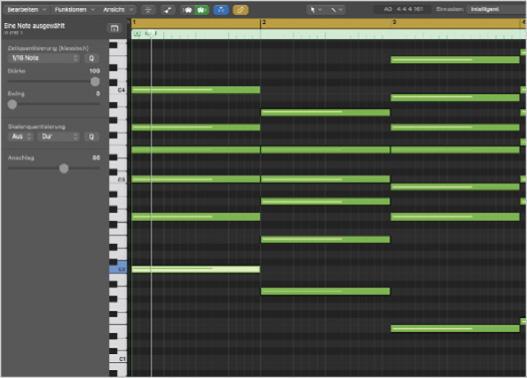Open the Ansicht menu

pos(118,10)
